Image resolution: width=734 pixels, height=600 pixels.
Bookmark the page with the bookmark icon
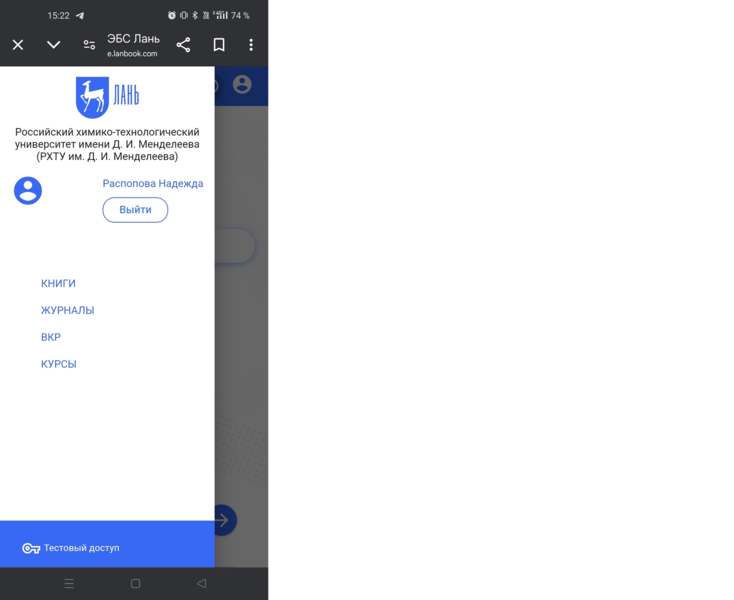tap(219, 45)
